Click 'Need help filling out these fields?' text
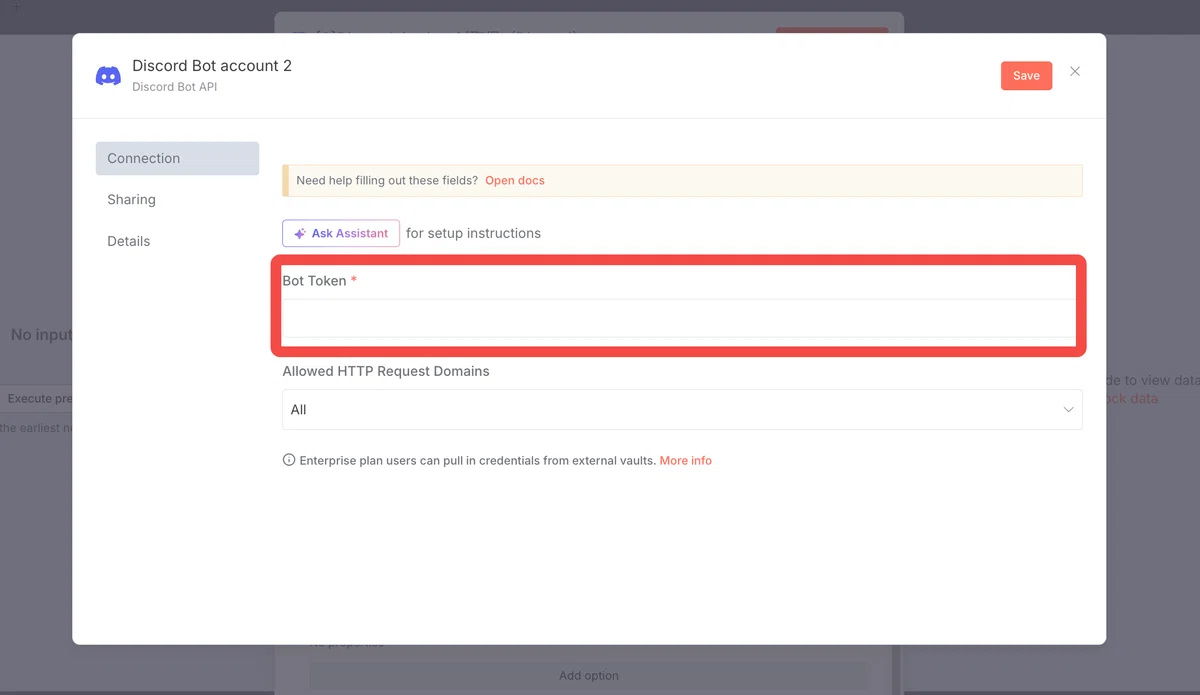Viewport: 1200px width, 695px height. click(387, 181)
